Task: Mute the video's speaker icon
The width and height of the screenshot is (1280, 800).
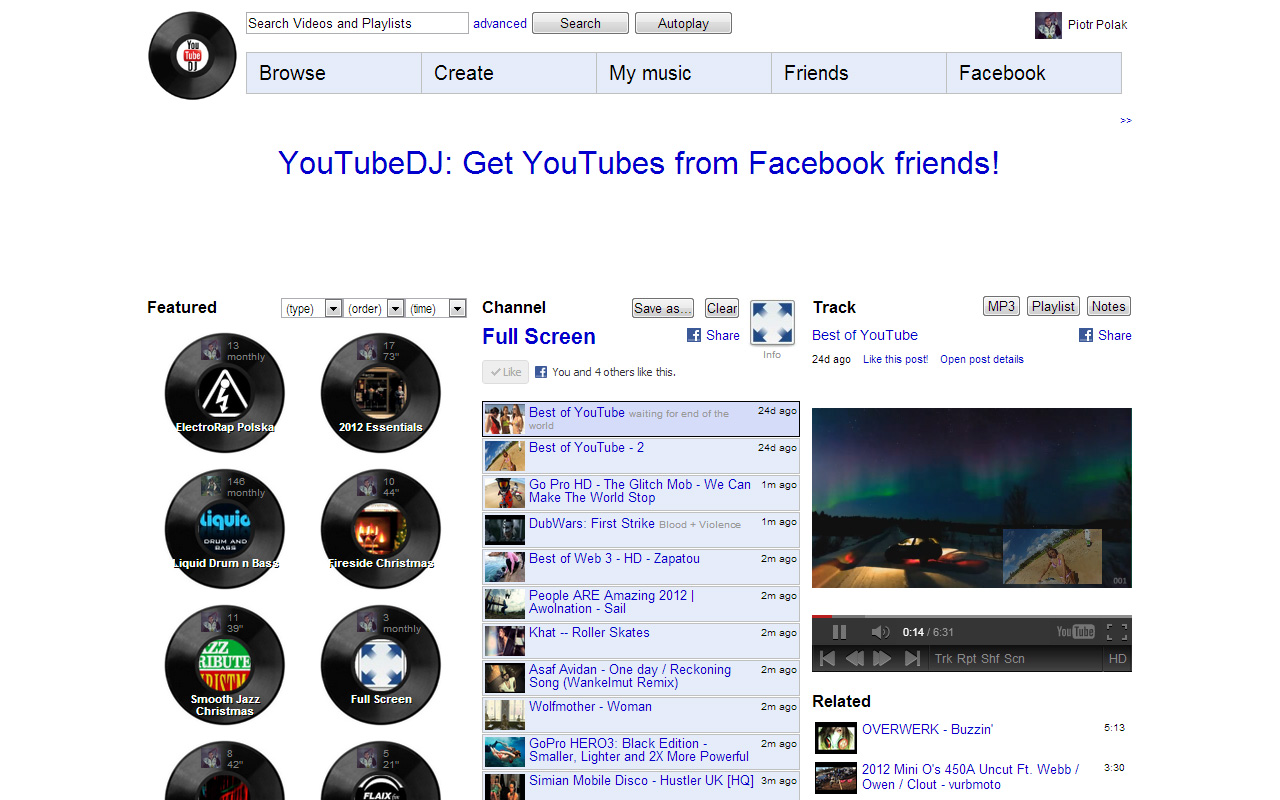Action: pyautogui.click(x=879, y=631)
